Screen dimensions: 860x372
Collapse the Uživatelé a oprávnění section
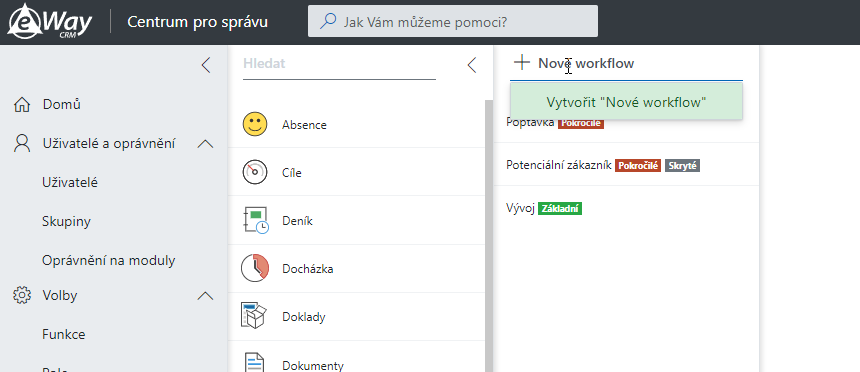(205, 144)
